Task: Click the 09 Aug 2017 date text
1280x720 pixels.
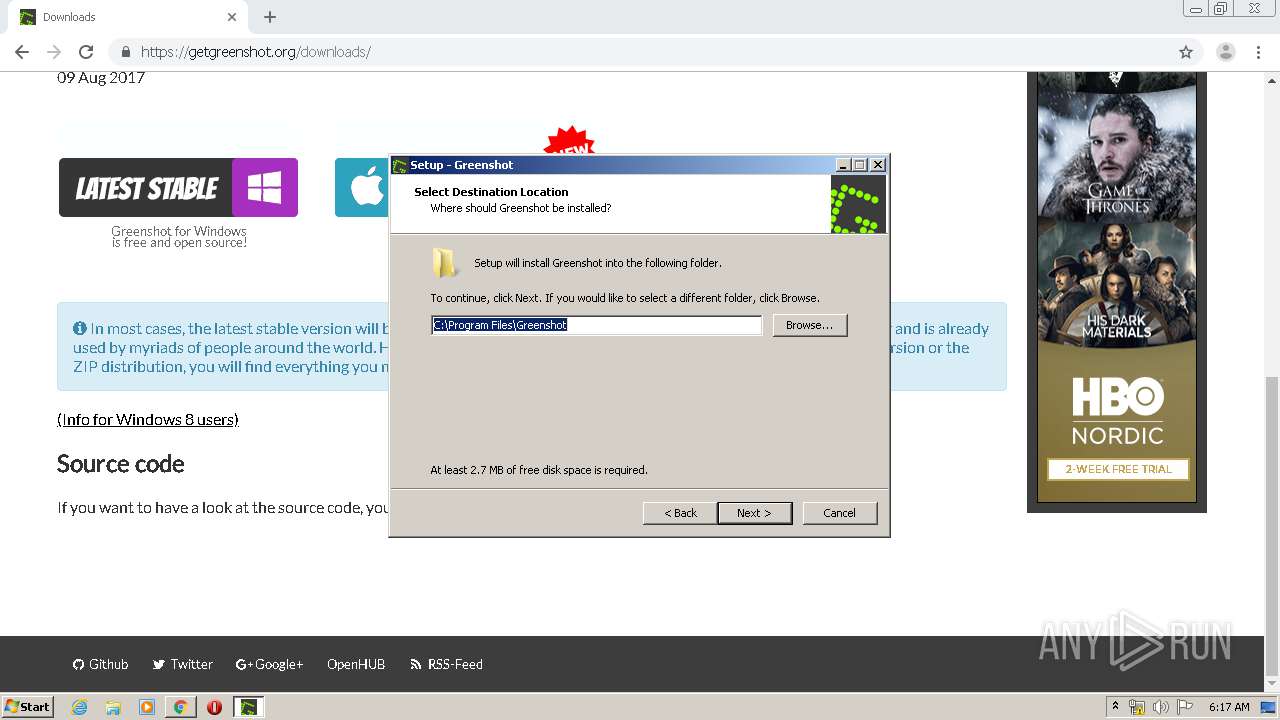Action: (101, 78)
